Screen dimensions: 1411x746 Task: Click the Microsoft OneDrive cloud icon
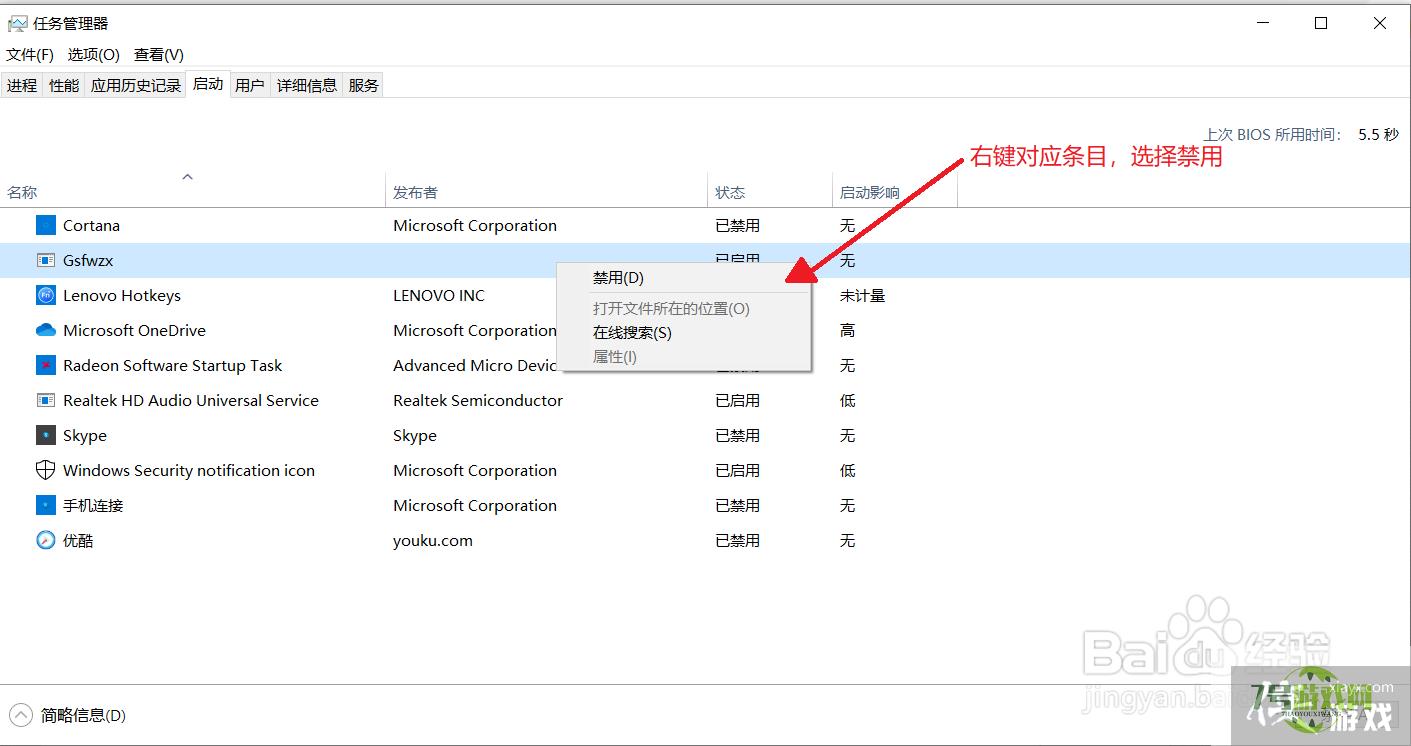coord(45,330)
